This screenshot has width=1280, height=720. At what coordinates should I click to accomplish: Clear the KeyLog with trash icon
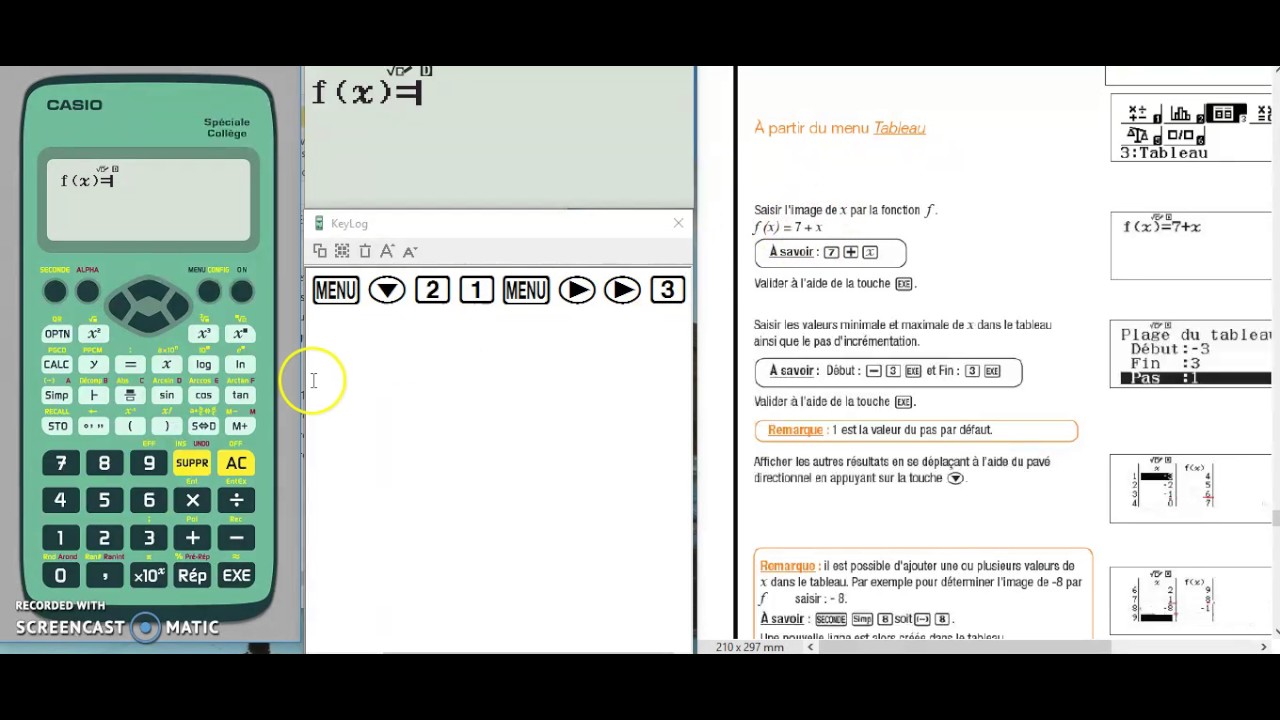click(365, 251)
